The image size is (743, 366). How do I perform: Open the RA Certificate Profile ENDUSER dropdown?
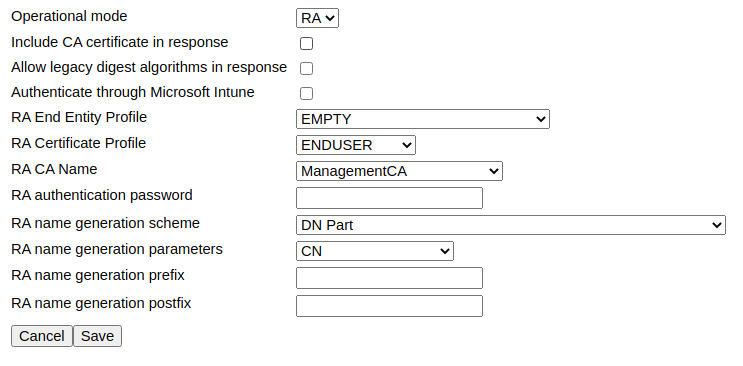(356, 145)
